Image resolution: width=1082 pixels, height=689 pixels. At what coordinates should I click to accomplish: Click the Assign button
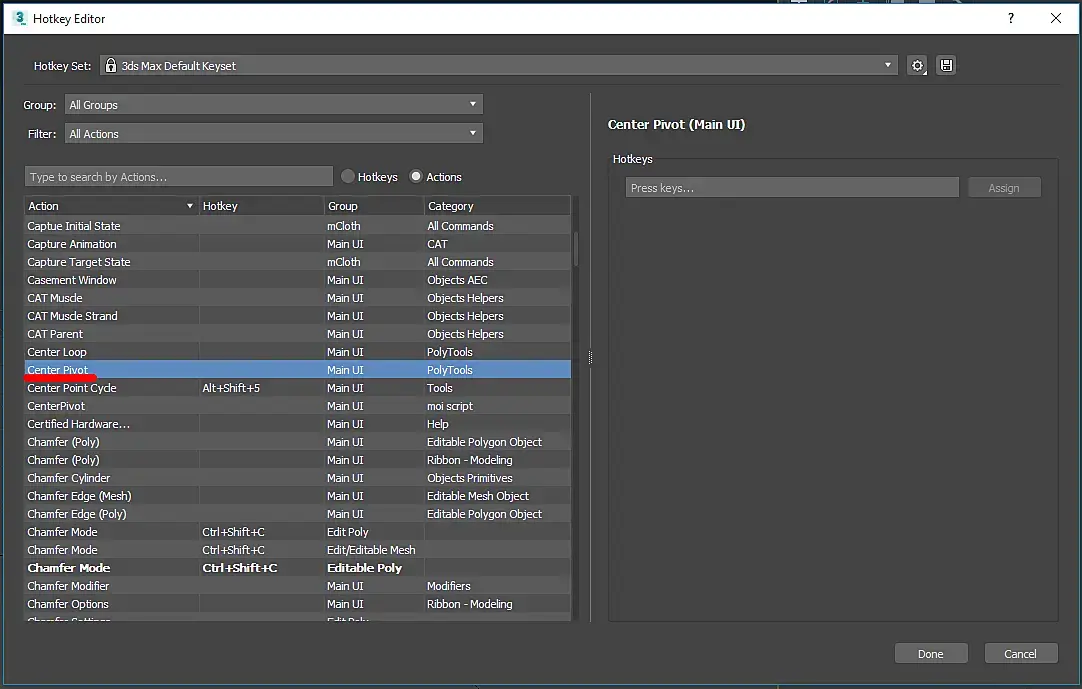pyautogui.click(x=1004, y=188)
